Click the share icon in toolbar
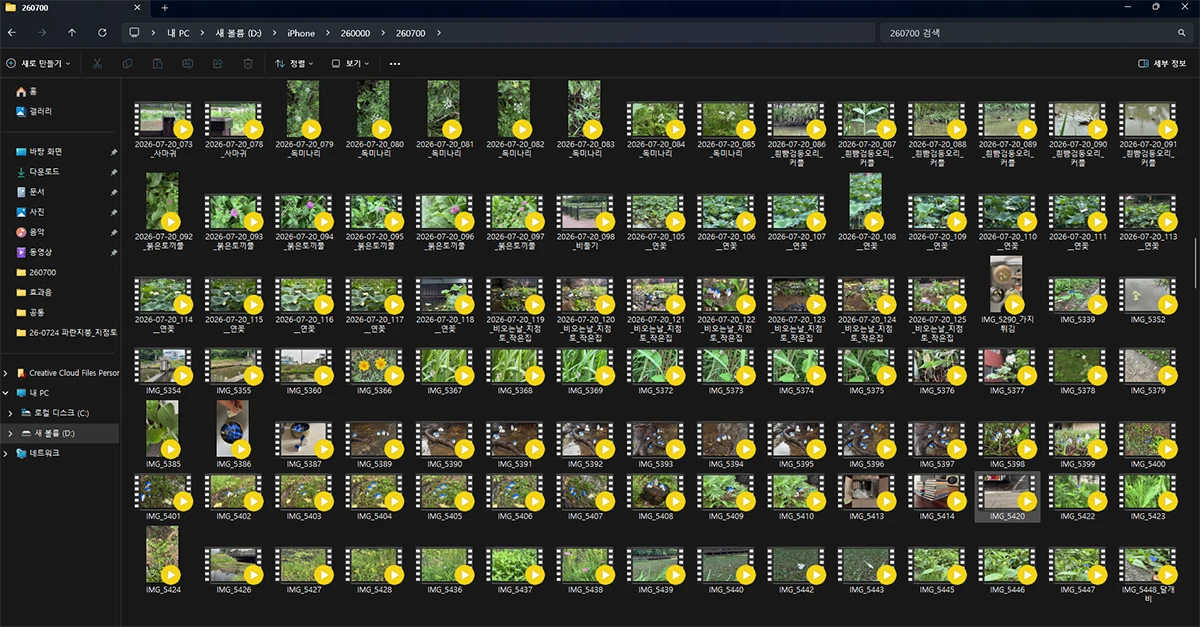Screen dimensions: 1200x627 218,63
